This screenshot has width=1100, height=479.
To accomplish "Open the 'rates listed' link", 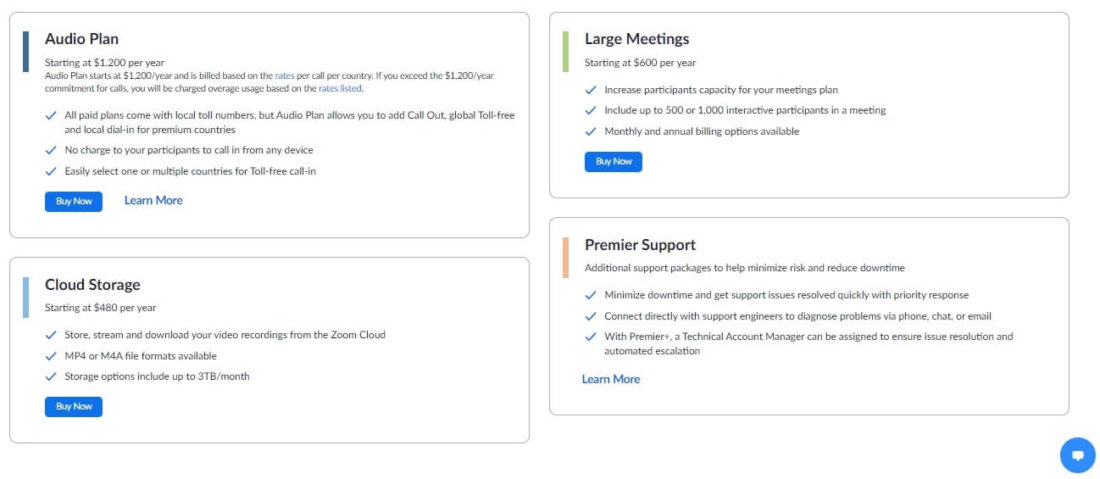I will pyautogui.click(x=340, y=88).
